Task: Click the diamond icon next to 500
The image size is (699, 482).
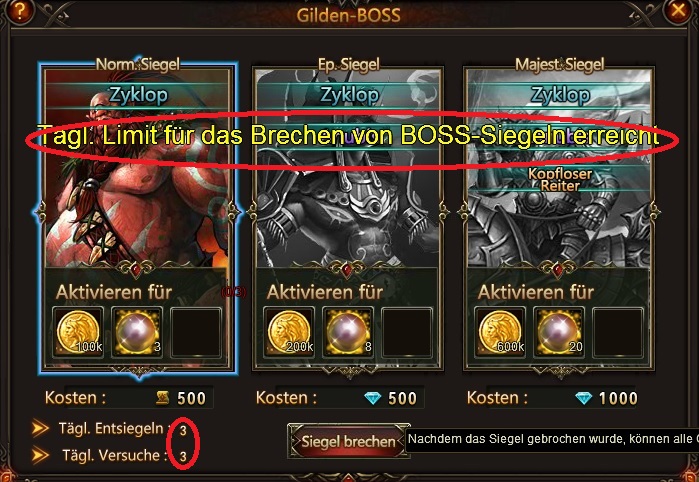Action: 373,398
